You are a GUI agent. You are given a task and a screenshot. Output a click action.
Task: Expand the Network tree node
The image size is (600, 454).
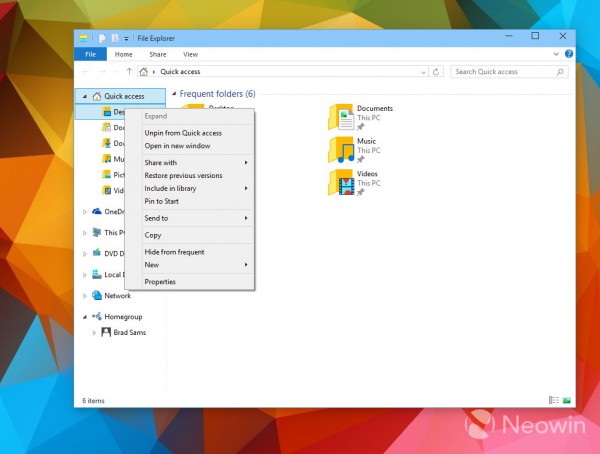coord(85,296)
